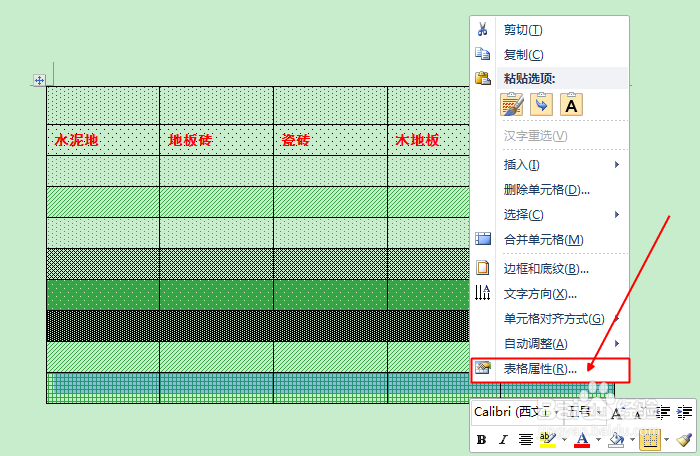Open borders dropdown arrow
This screenshot has height=456, width=700.
[666, 440]
